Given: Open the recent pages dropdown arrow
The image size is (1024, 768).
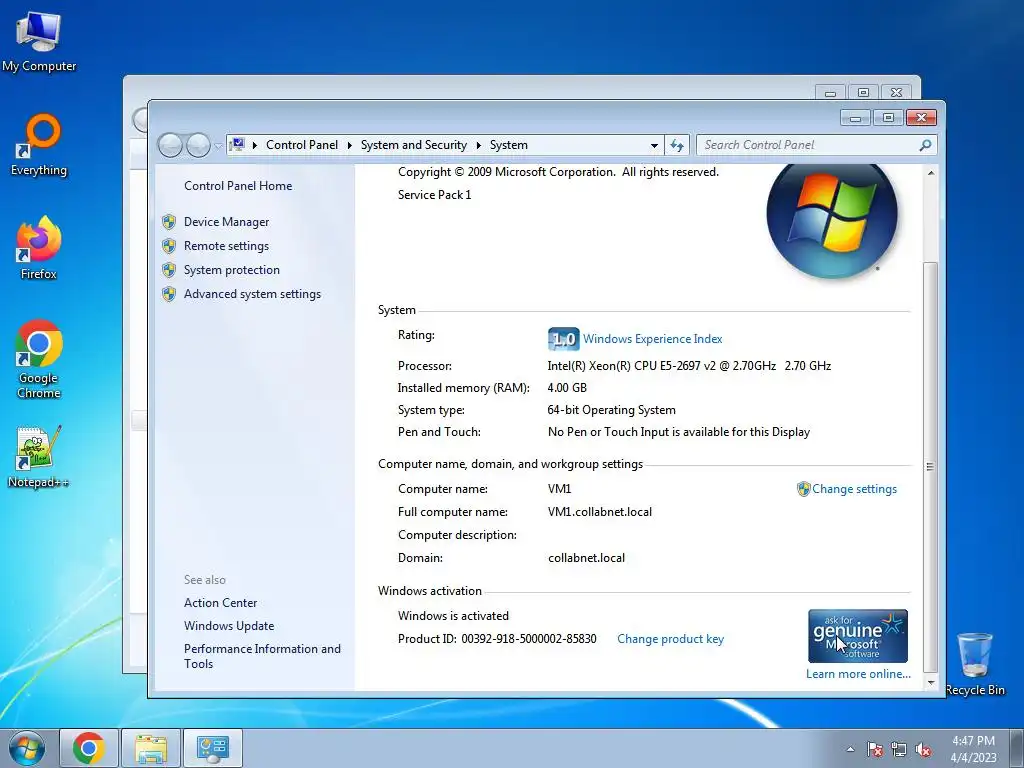Looking at the screenshot, I should click(218, 146).
